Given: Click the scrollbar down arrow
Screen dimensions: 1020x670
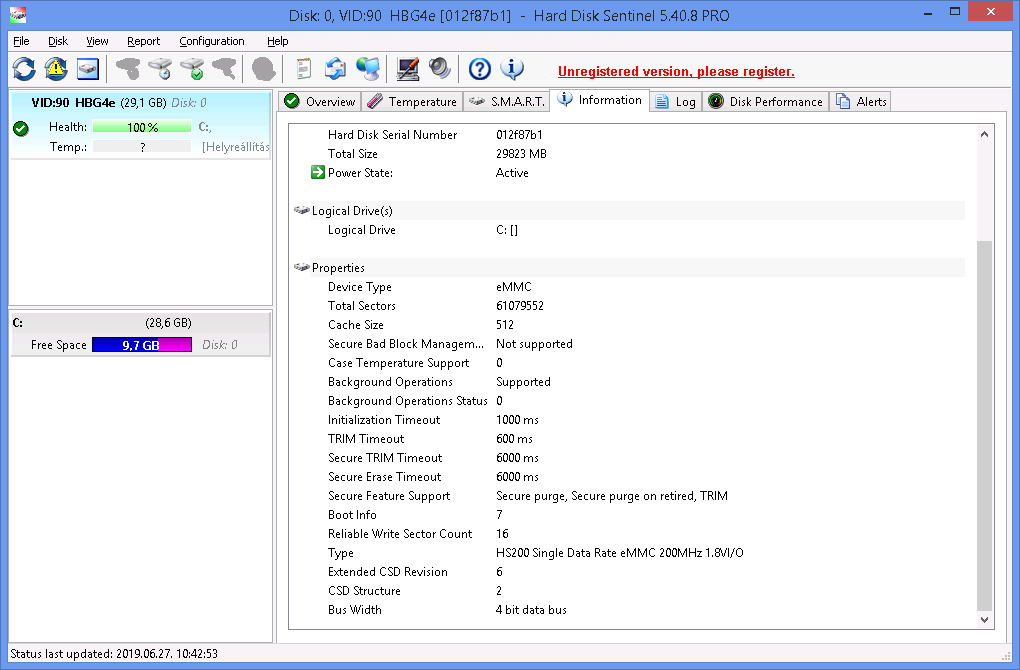Looking at the screenshot, I should point(984,620).
